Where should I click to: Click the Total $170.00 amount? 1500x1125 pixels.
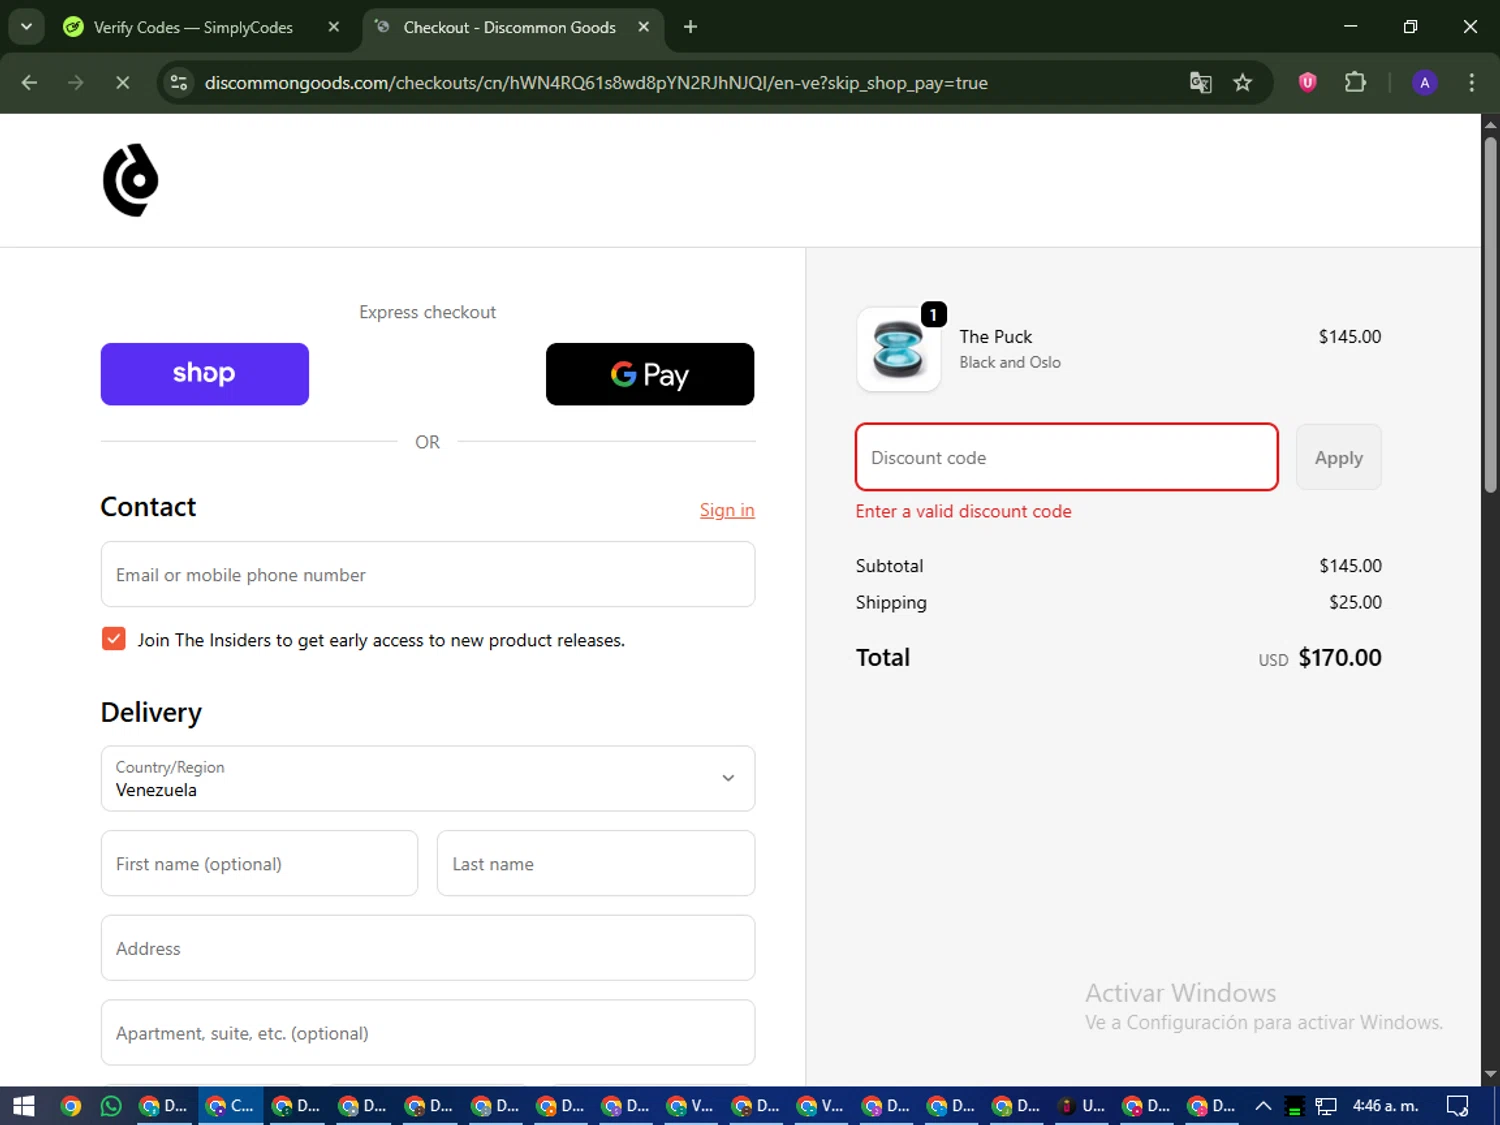click(1340, 658)
